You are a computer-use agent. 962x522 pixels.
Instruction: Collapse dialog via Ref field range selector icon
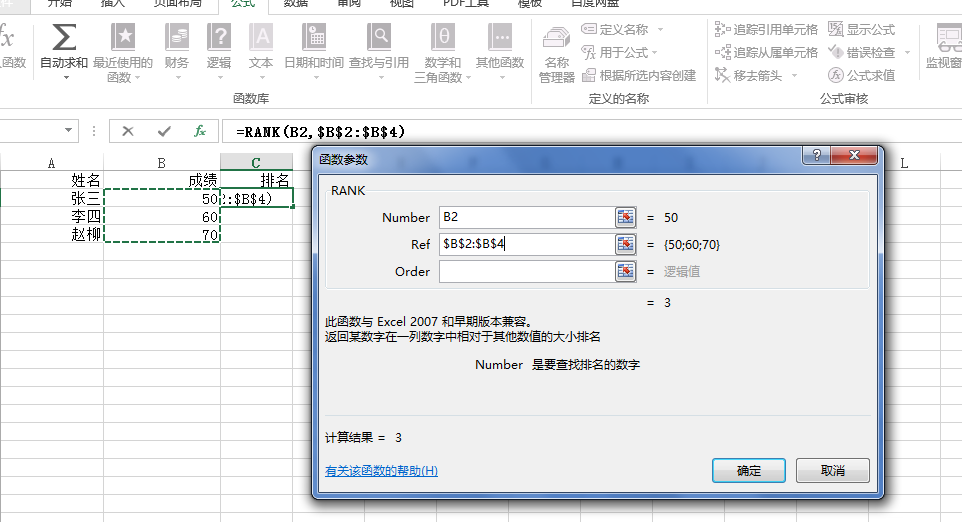click(625, 244)
